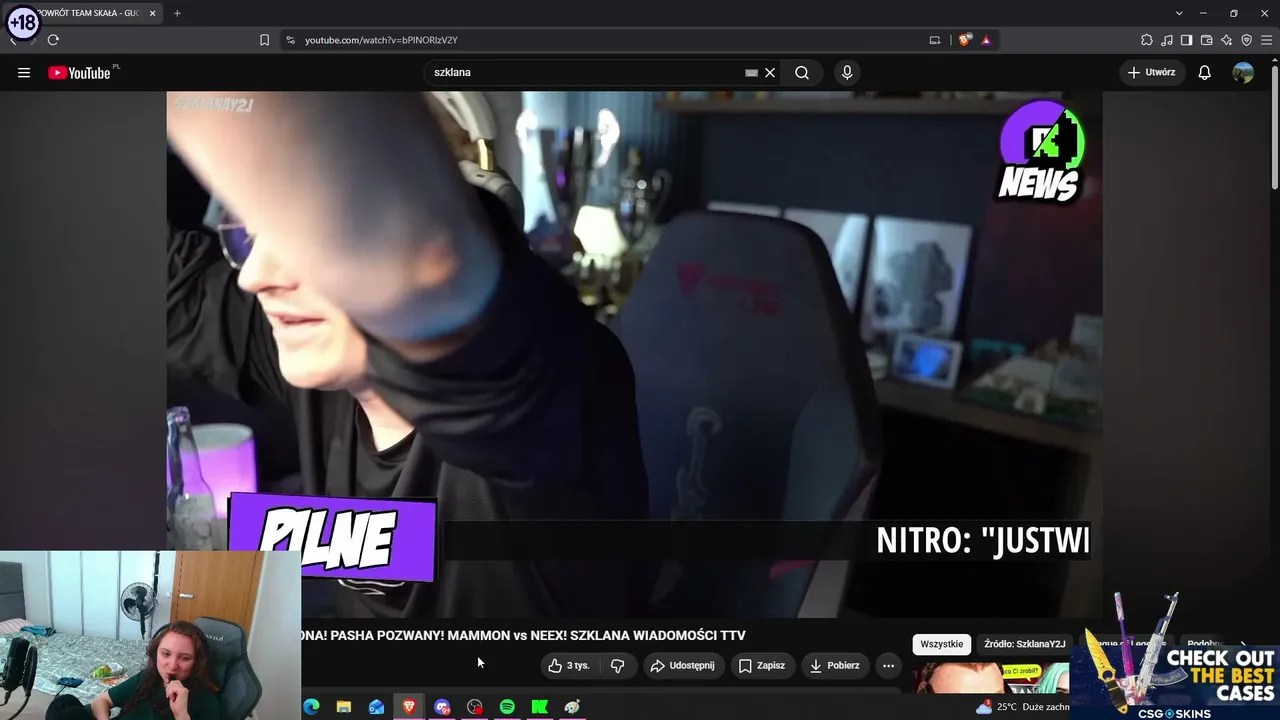This screenshot has height=720, width=1280.
Task: Close the POWRÓT TEAM SKAŁA tab
Action: pos(153,13)
